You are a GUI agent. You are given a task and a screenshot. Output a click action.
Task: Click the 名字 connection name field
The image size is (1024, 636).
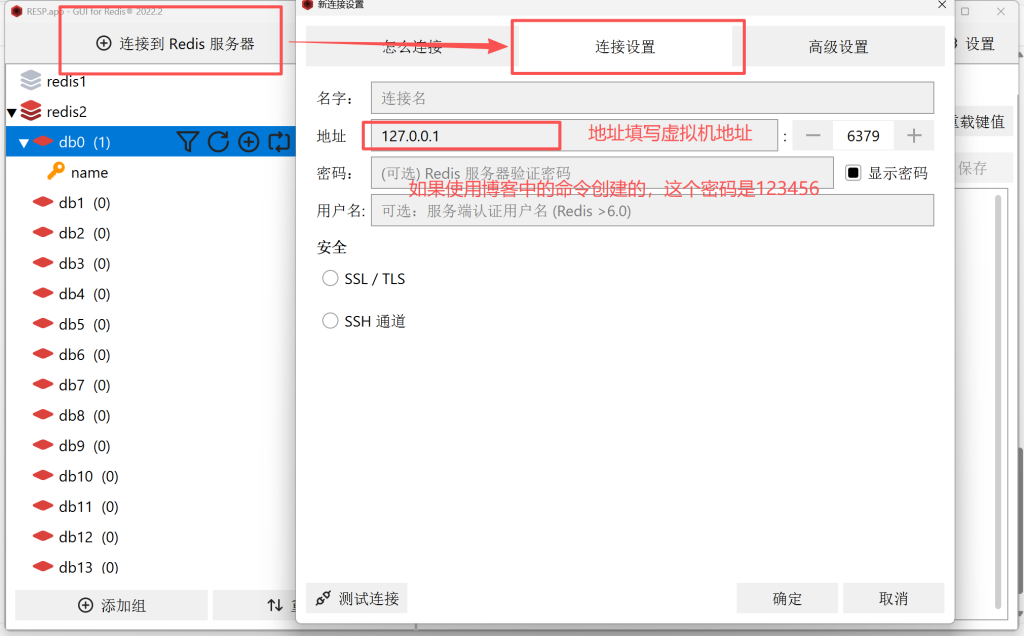click(x=651, y=98)
